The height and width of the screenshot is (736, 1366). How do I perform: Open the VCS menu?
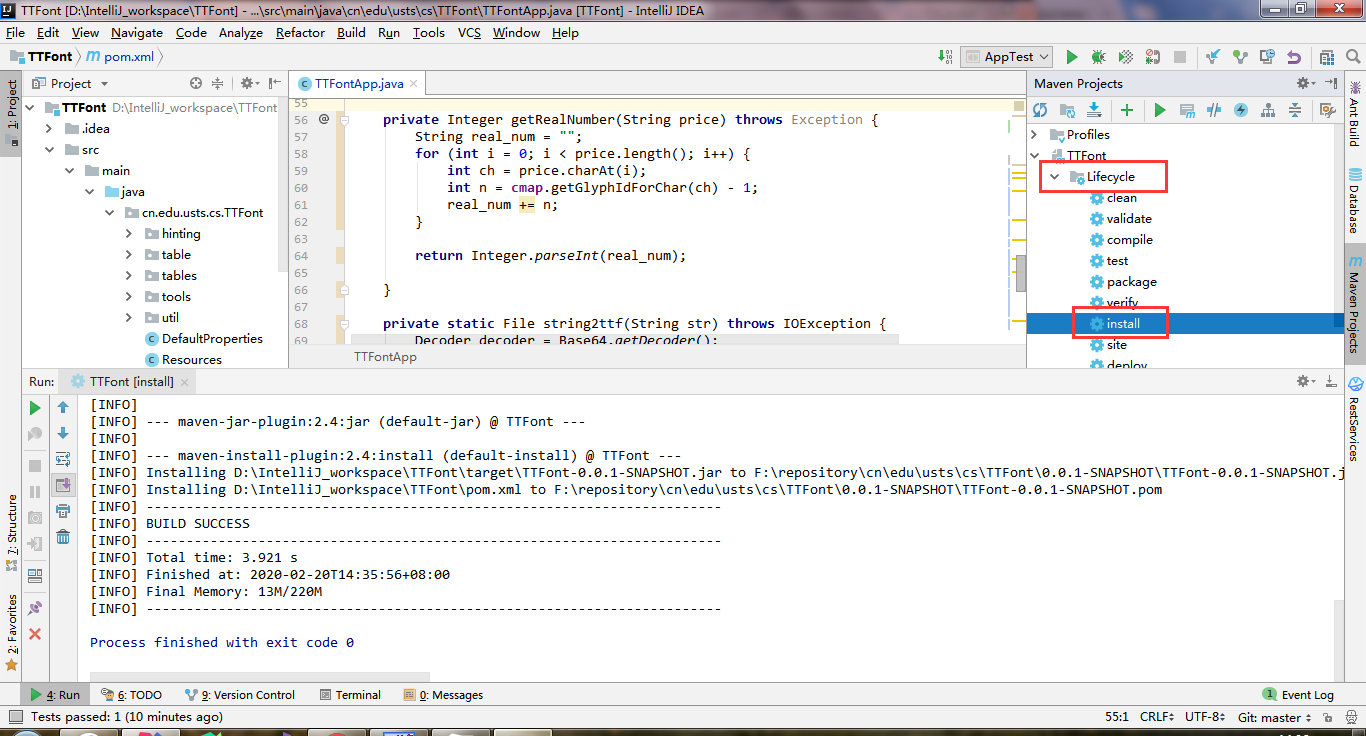pyautogui.click(x=469, y=32)
